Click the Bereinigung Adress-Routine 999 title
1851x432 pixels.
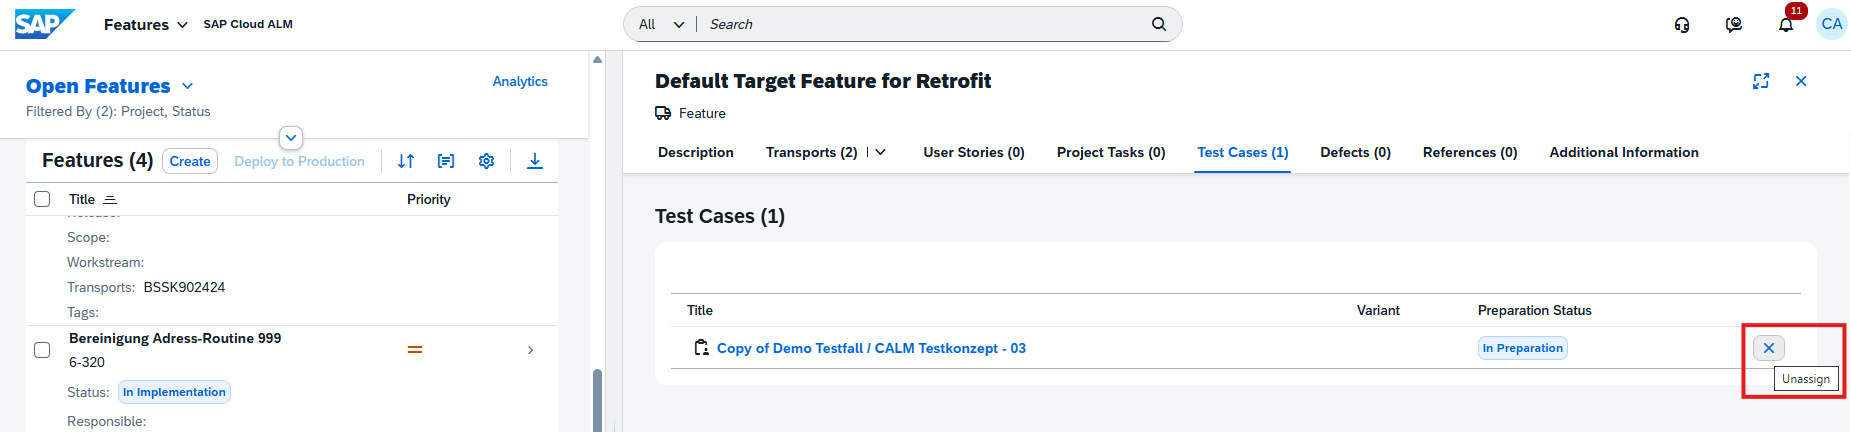175,338
